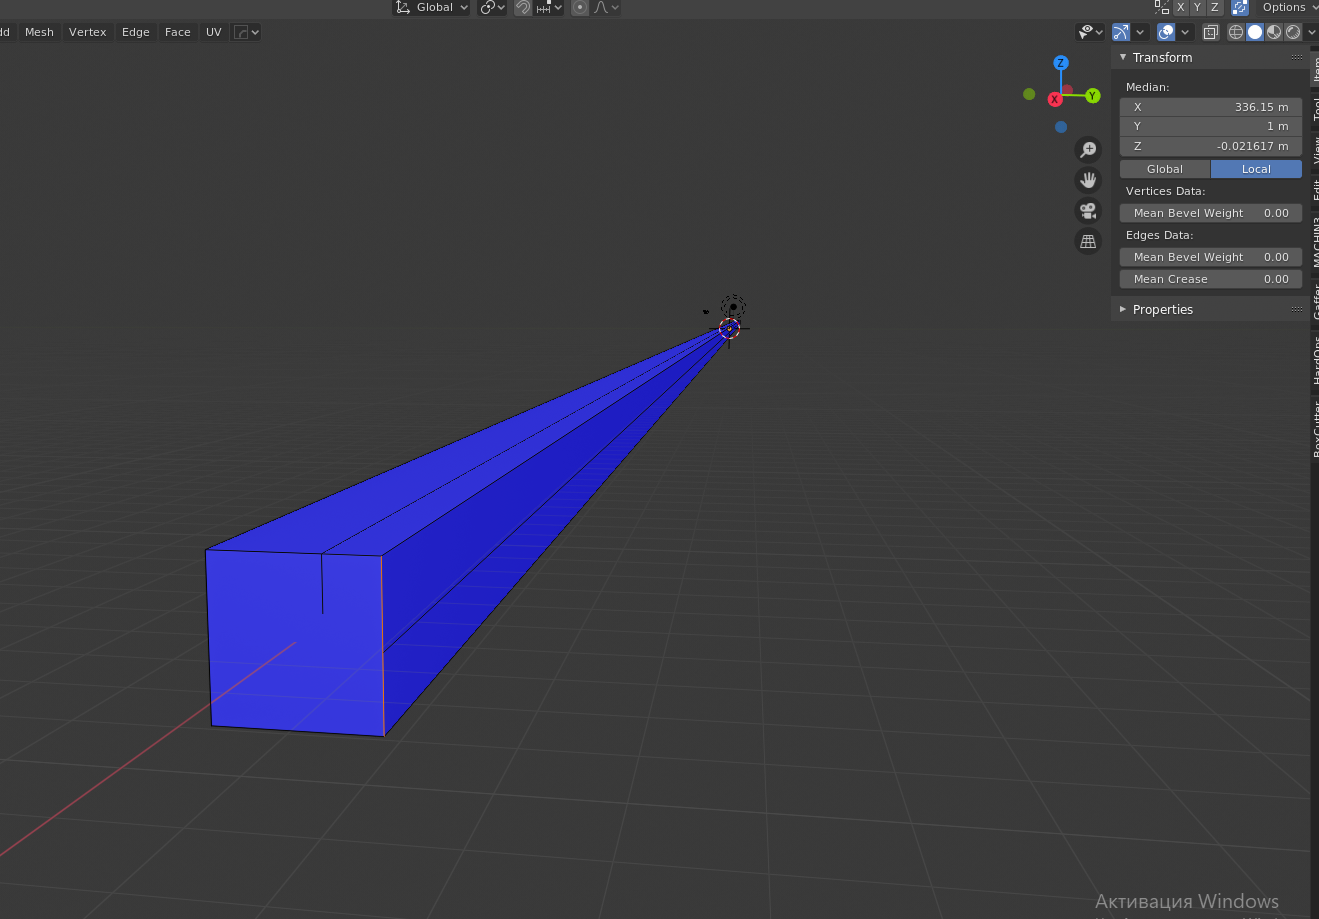1319x919 pixels.
Task: Open viewport shading options dropdown arrow
Action: 1311,32
